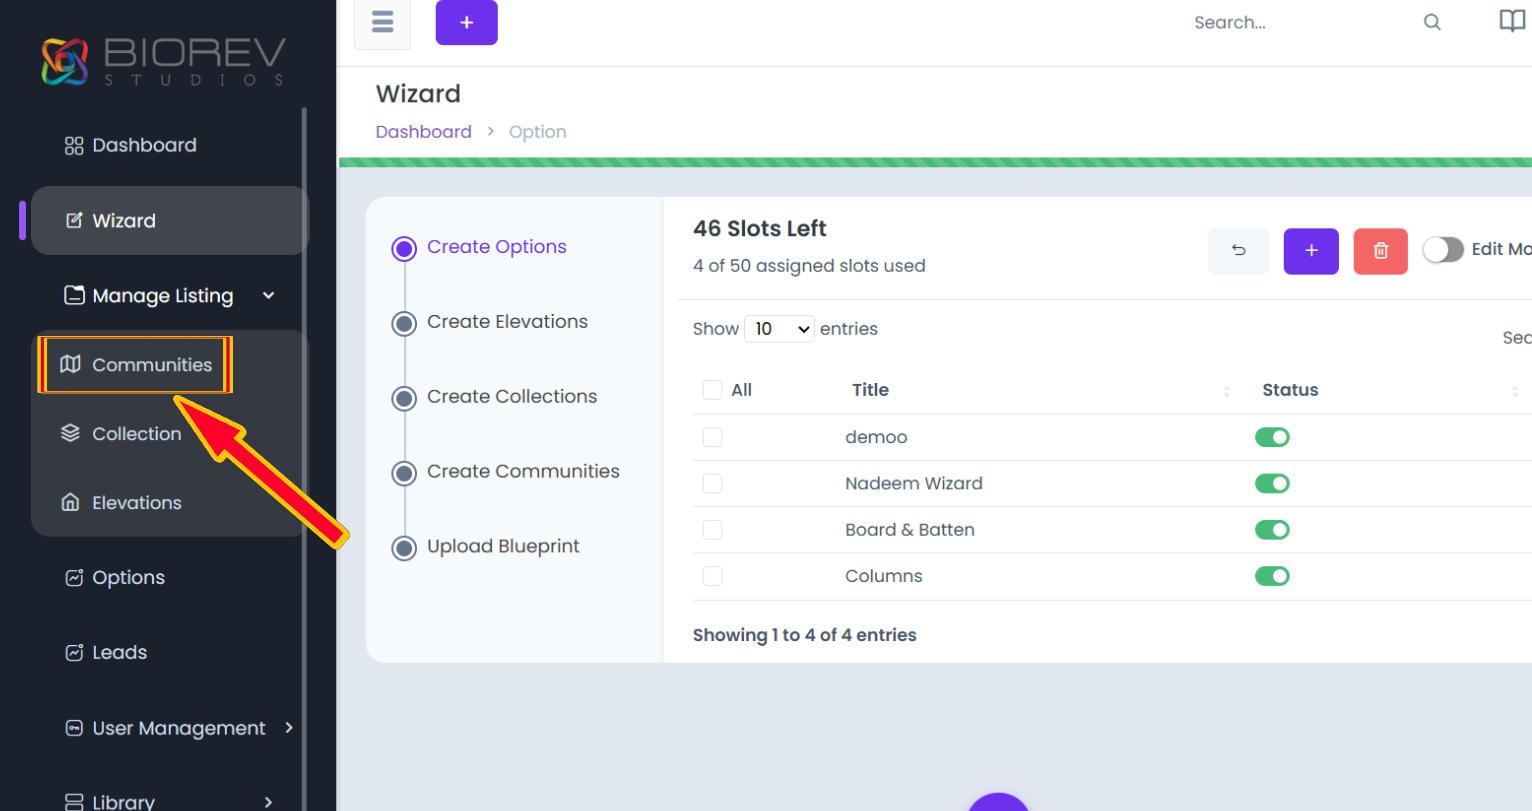Click the Communities map icon
This screenshot has height=811, width=1532.
[70, 364]
